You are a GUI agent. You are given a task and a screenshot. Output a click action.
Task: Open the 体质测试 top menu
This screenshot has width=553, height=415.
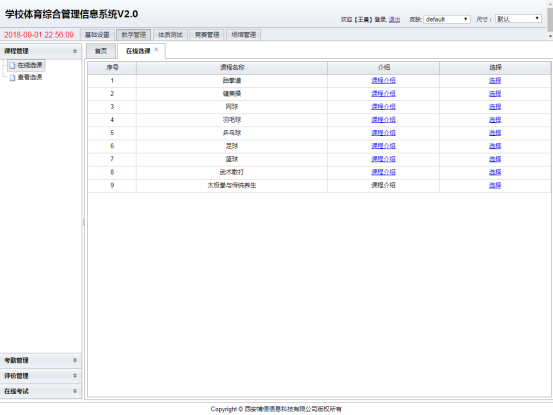tap(170, 35)
